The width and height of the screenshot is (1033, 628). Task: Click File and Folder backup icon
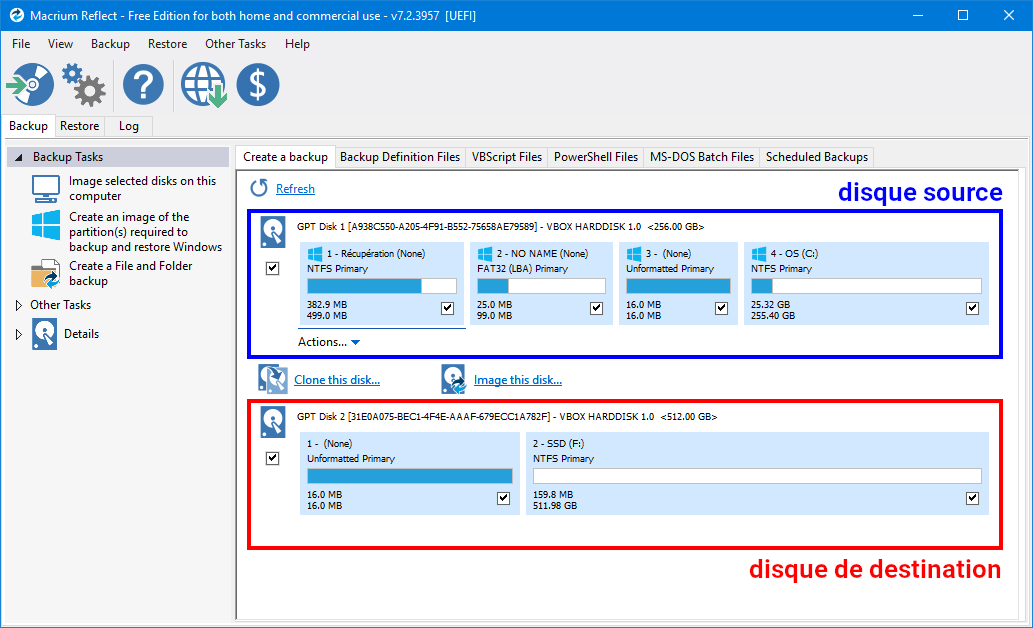(x=45, y=273)
